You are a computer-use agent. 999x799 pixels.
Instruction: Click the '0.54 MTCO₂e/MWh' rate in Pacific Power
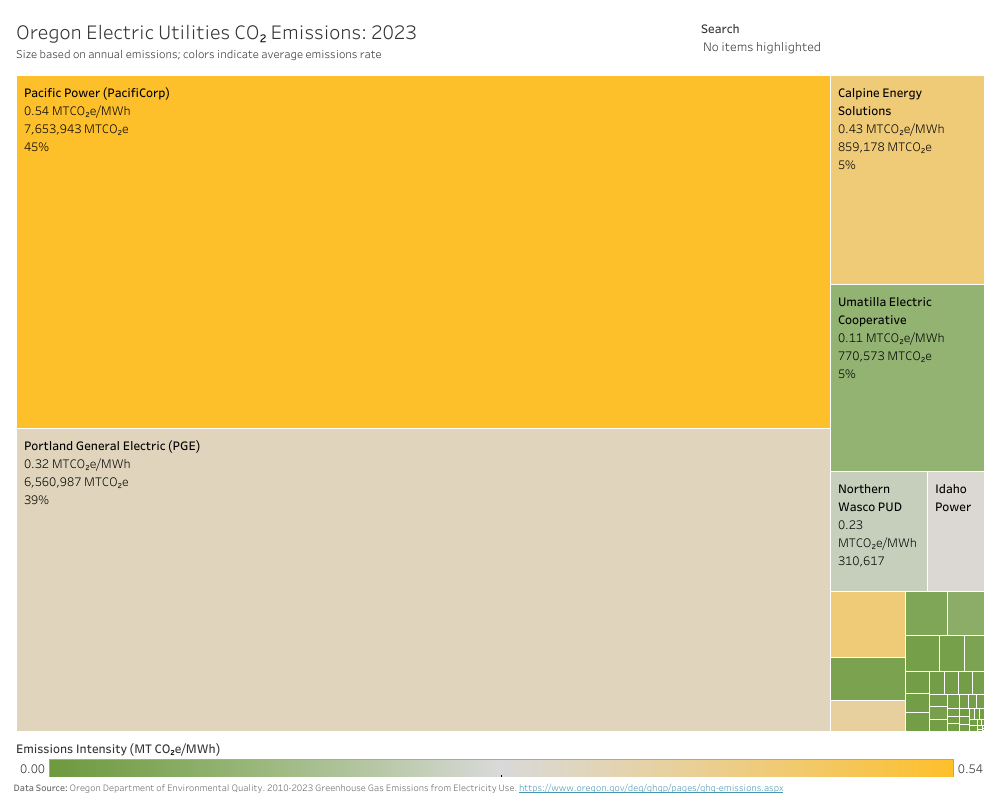point(77,111)
